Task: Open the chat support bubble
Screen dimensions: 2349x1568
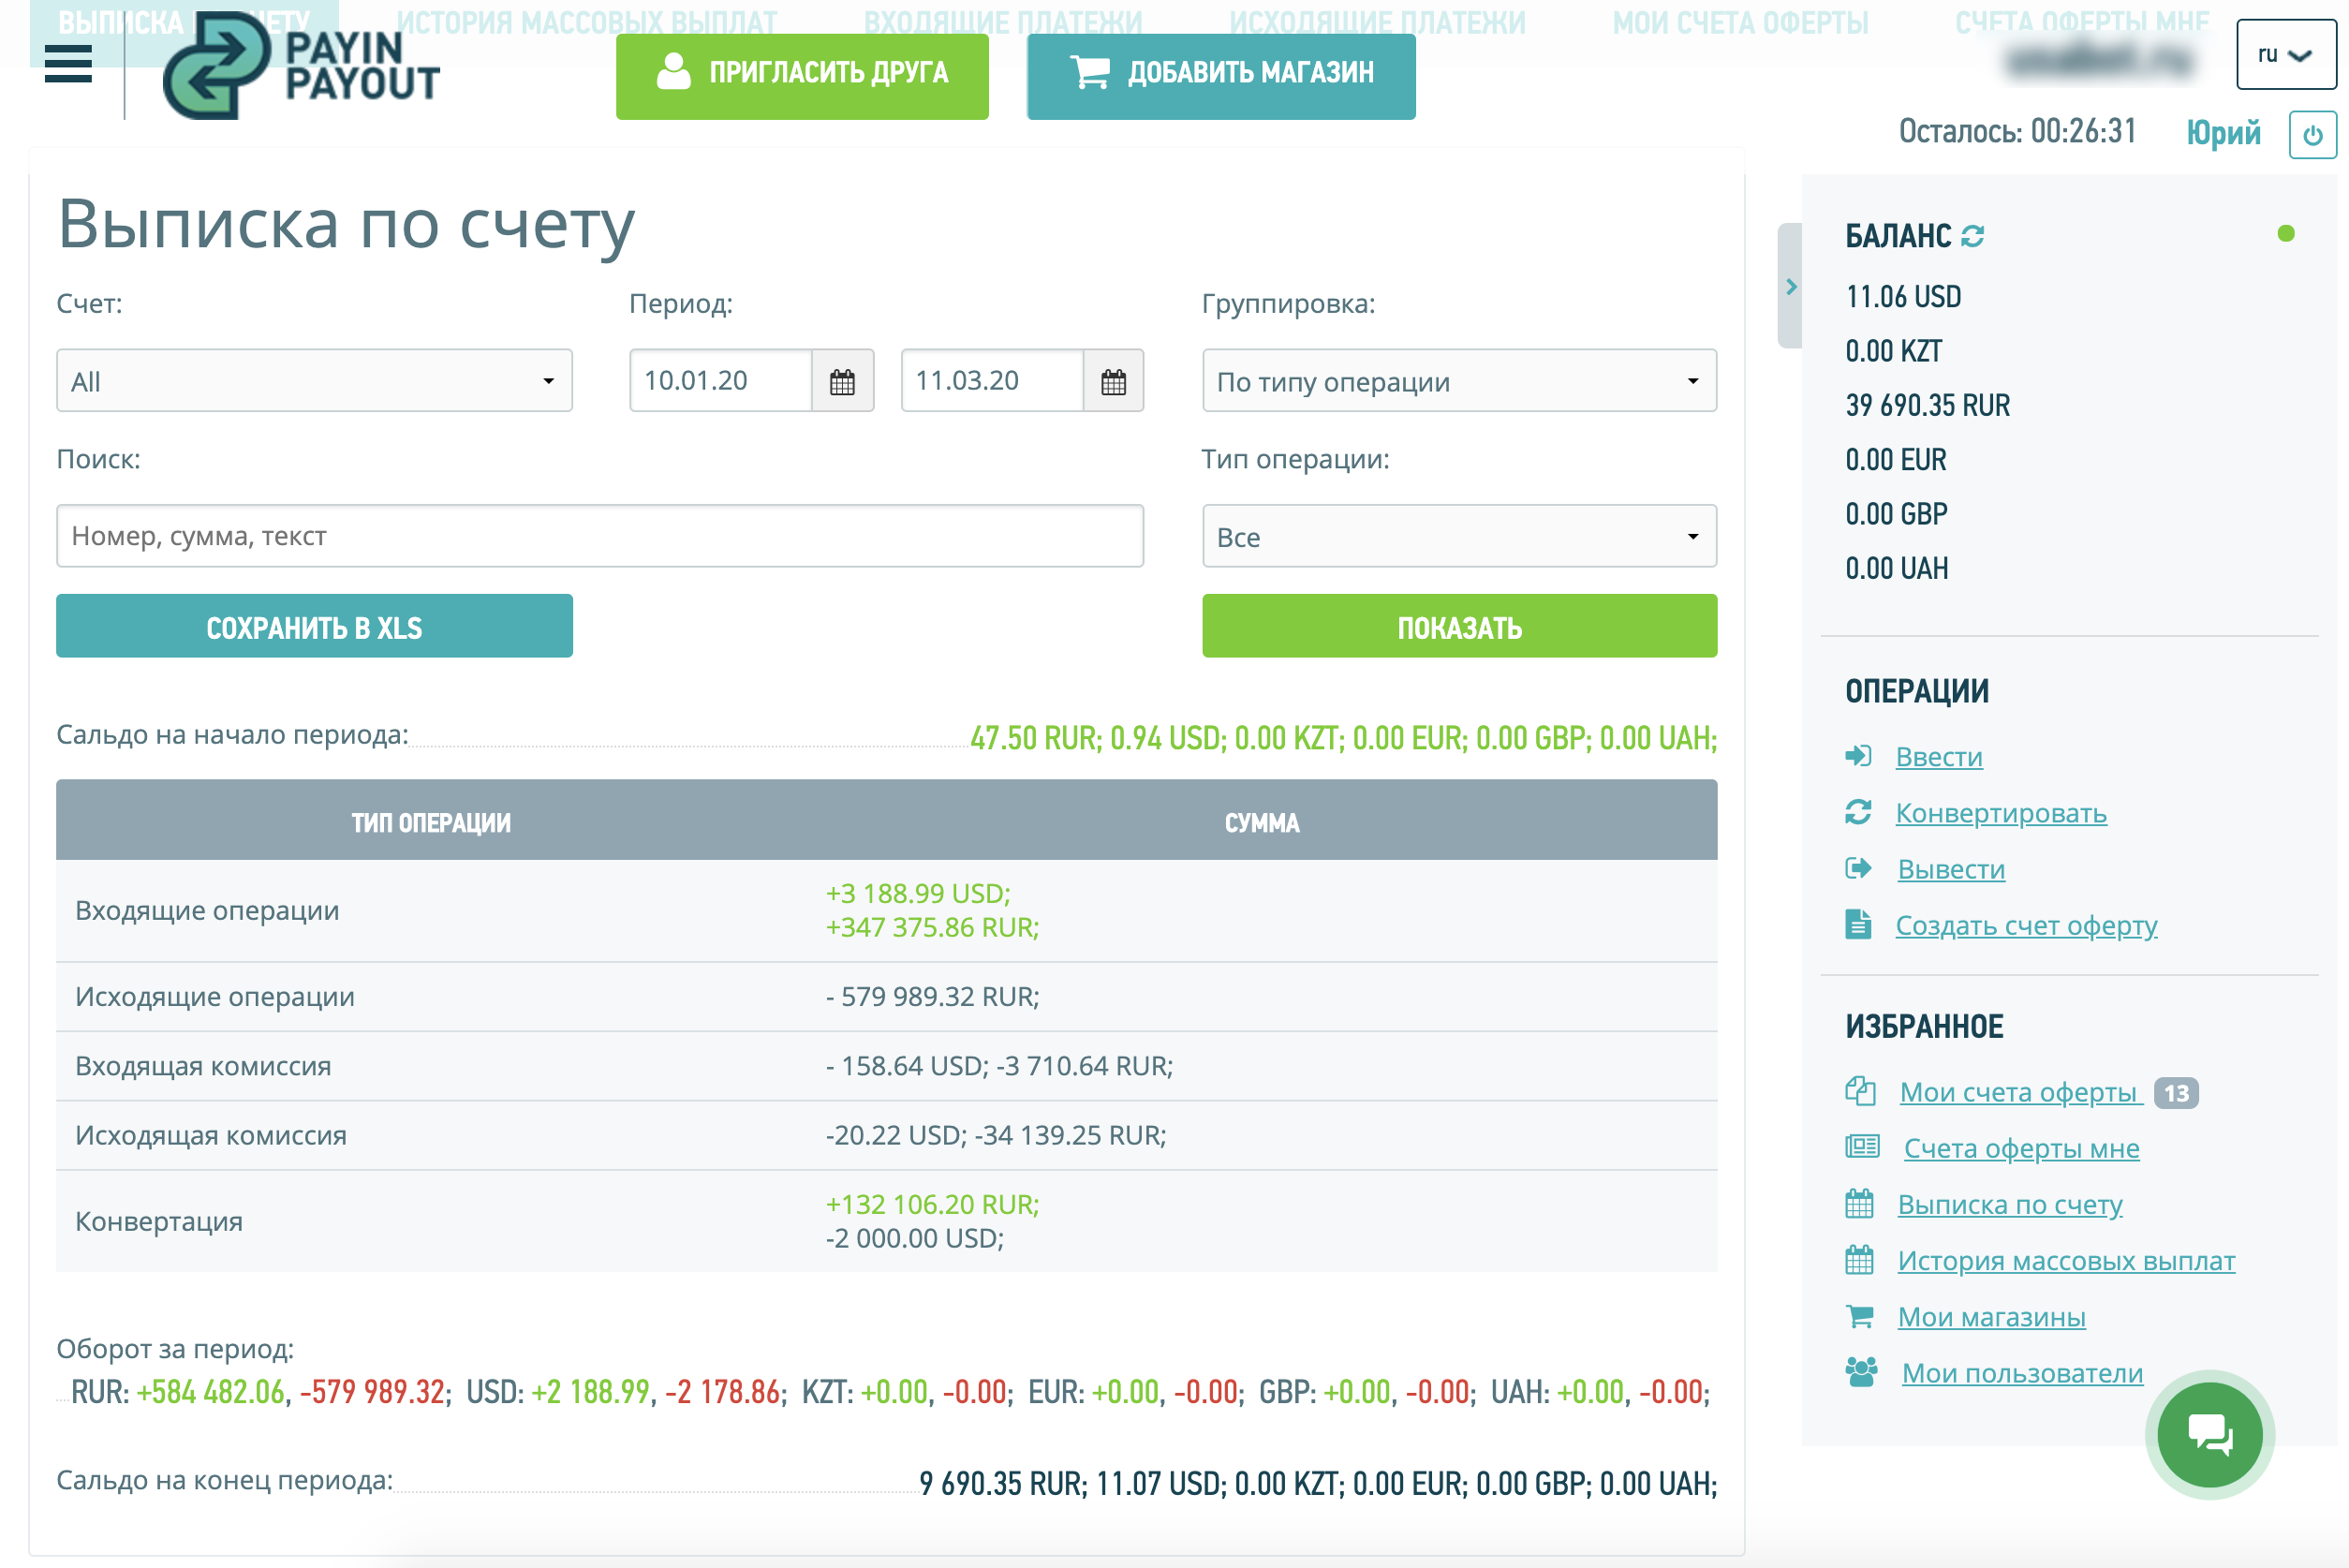Action: [2209, 1435]
